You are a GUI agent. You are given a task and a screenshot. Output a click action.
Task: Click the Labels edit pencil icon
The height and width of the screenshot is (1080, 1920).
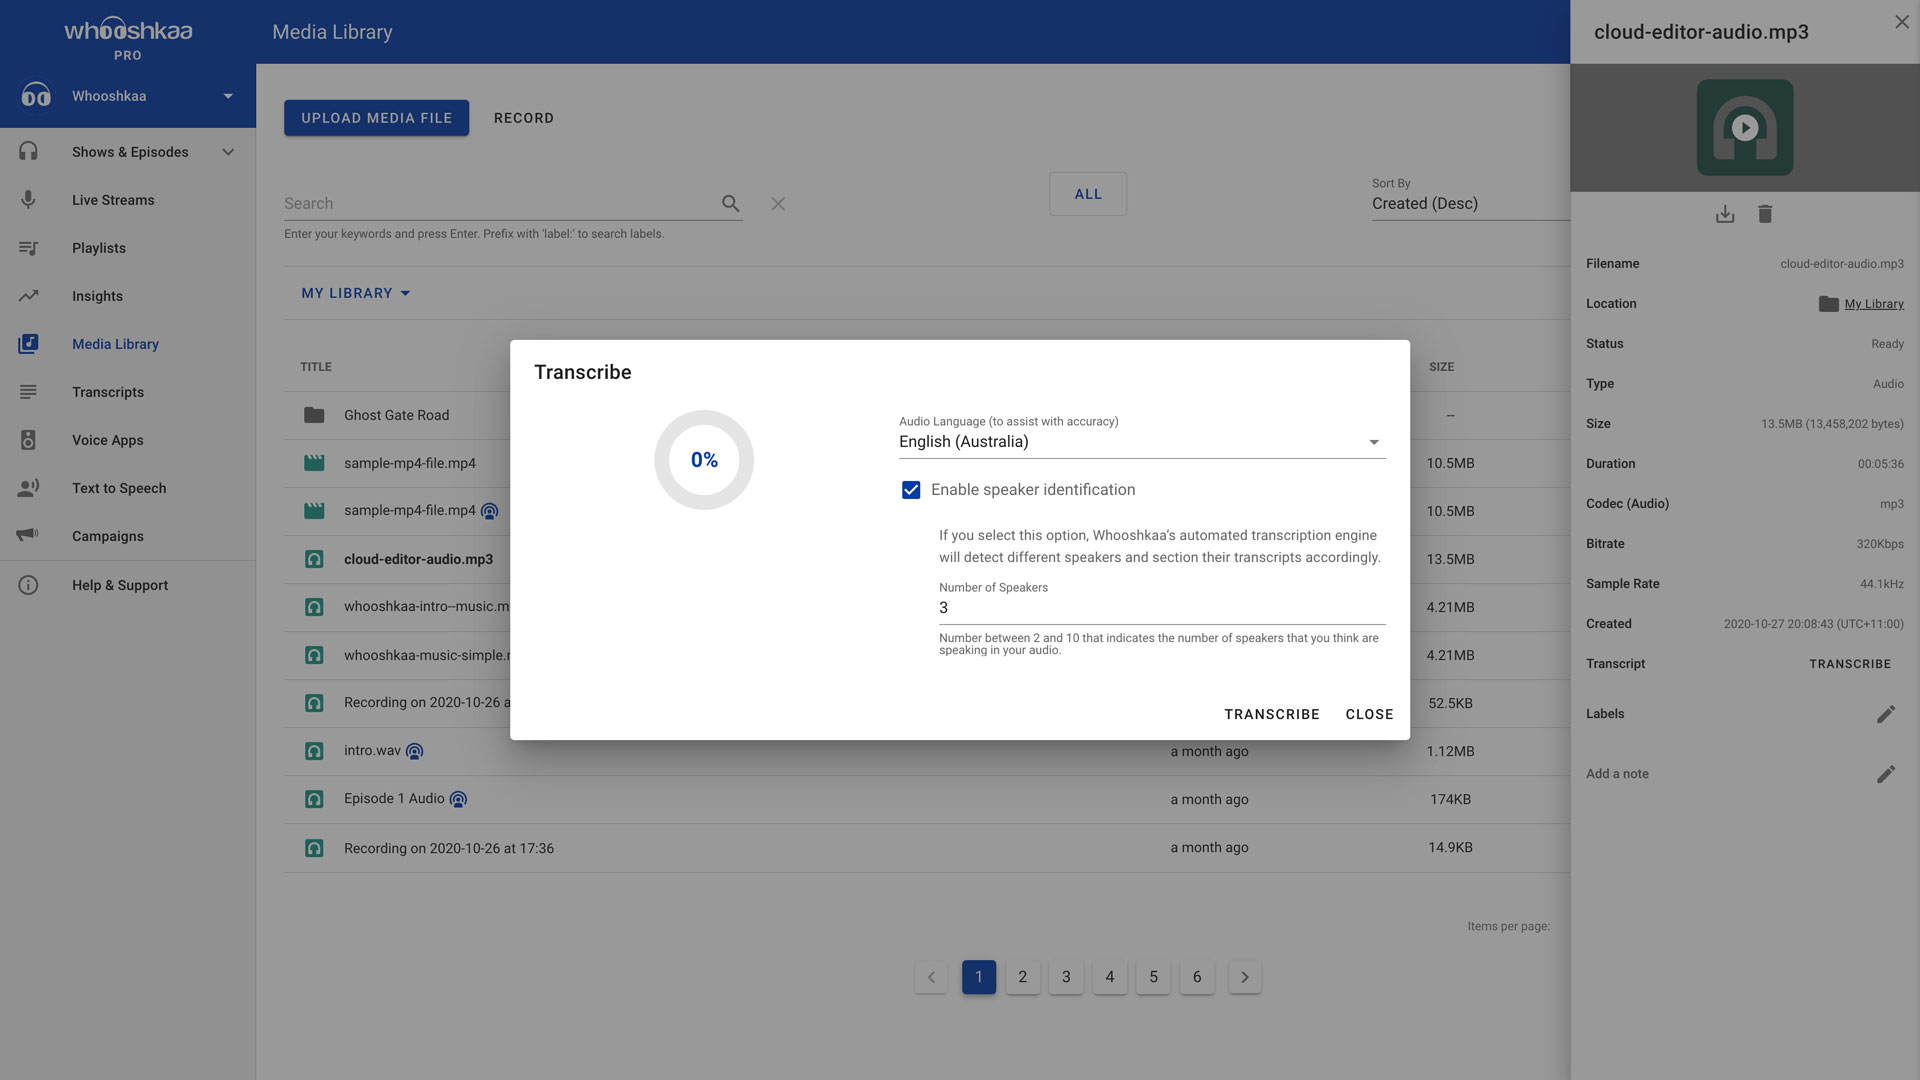1885,714
